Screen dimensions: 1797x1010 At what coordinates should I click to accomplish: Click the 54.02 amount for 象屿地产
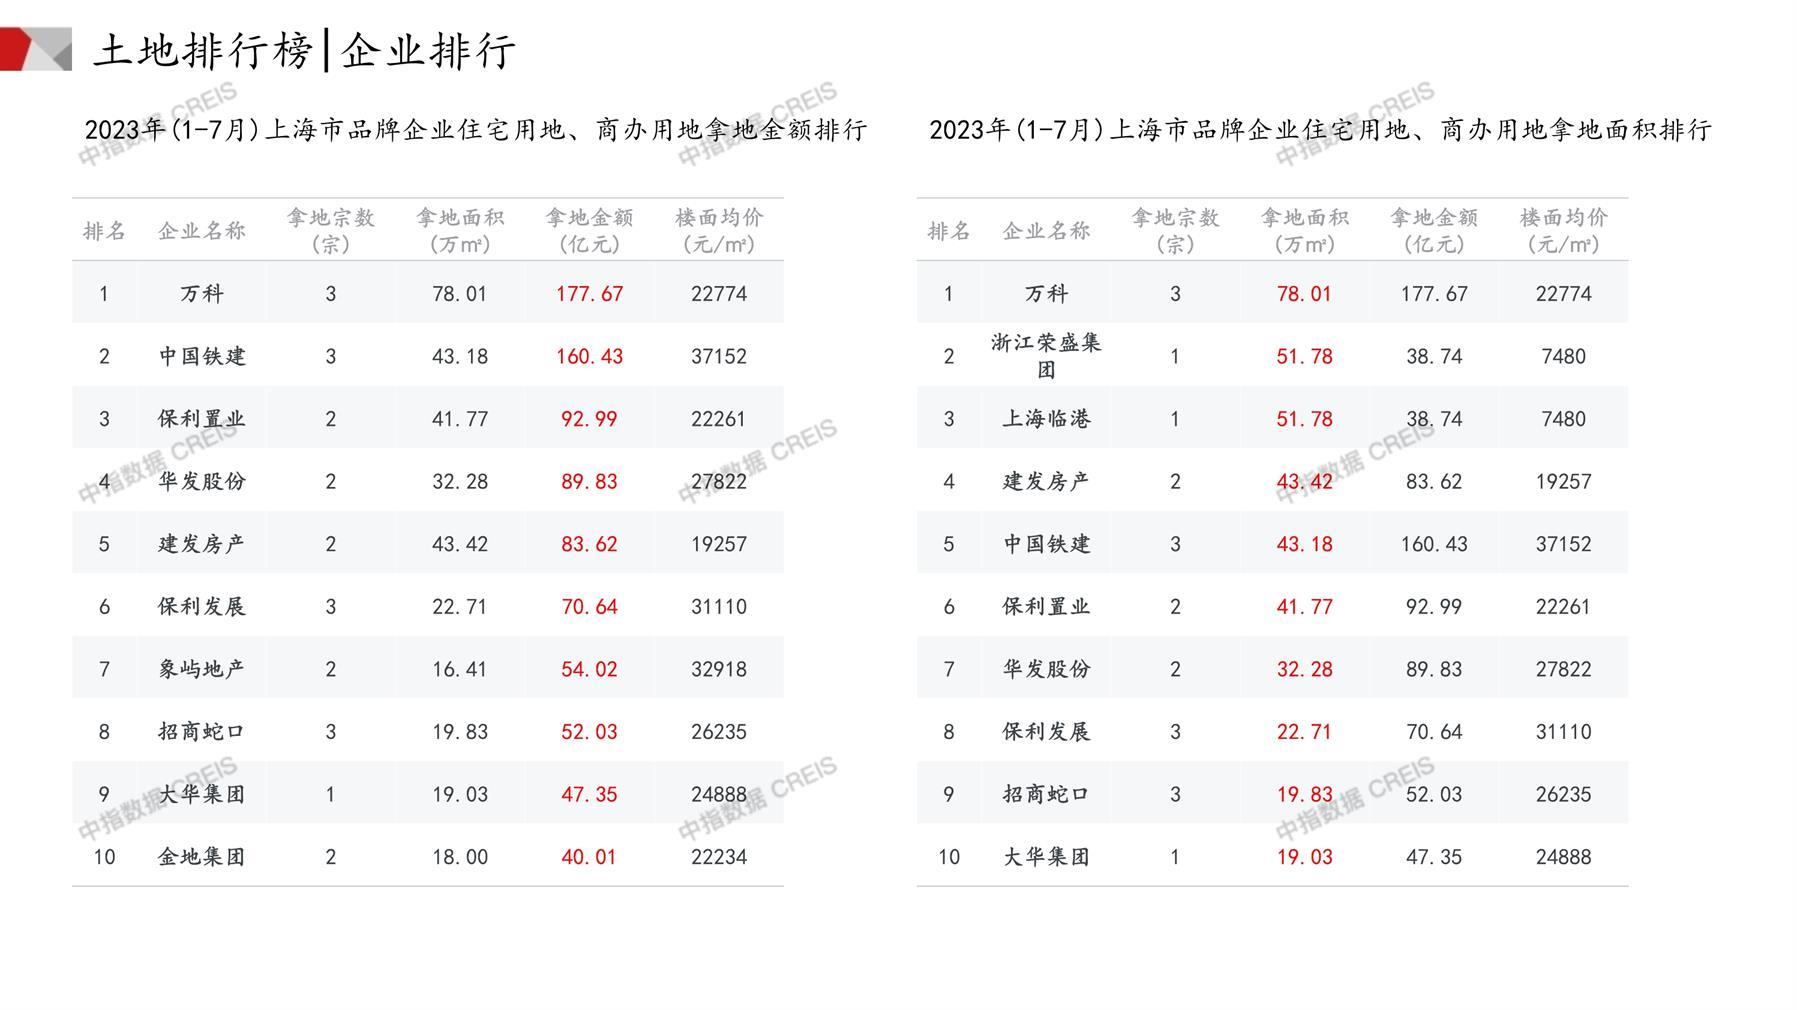(589, 669)
